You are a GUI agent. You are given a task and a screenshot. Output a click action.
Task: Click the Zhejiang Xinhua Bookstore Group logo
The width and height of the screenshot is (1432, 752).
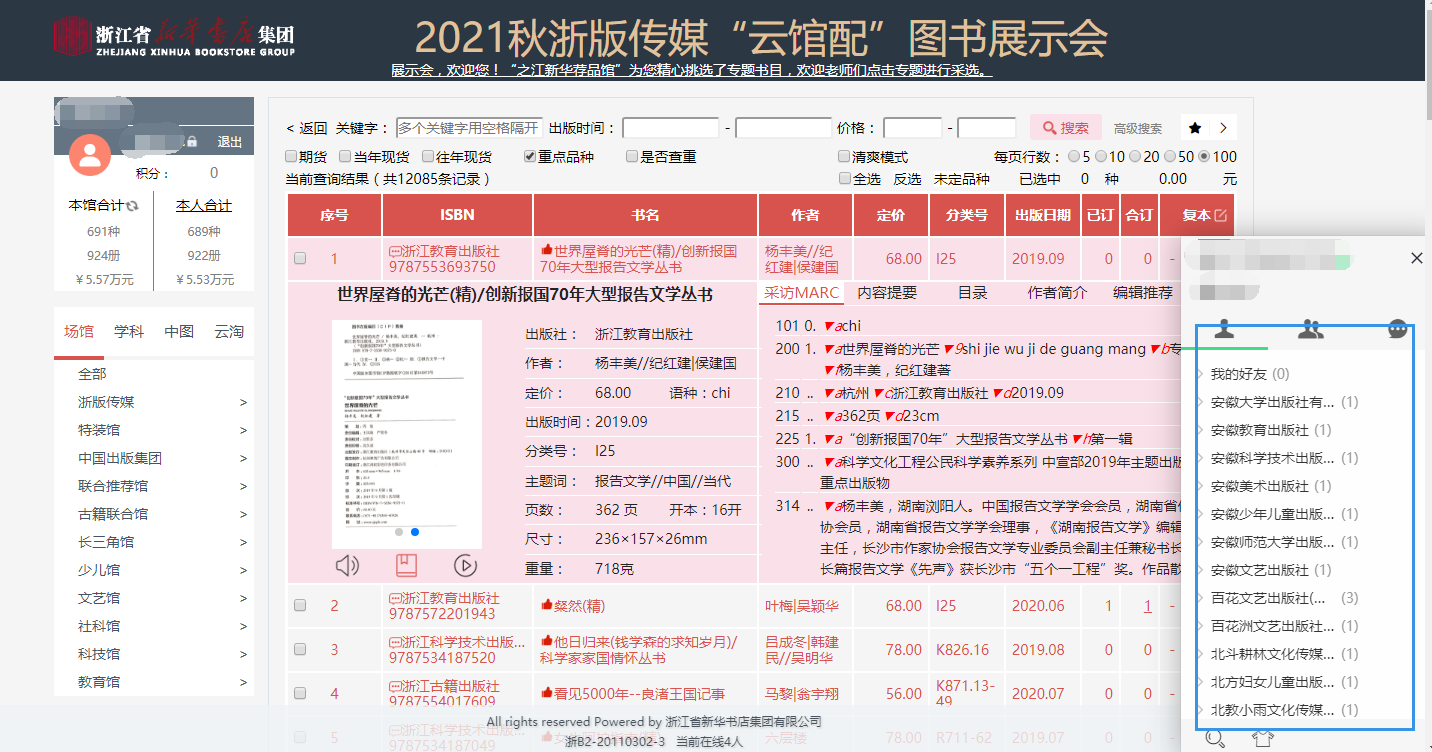click(175, 38)
